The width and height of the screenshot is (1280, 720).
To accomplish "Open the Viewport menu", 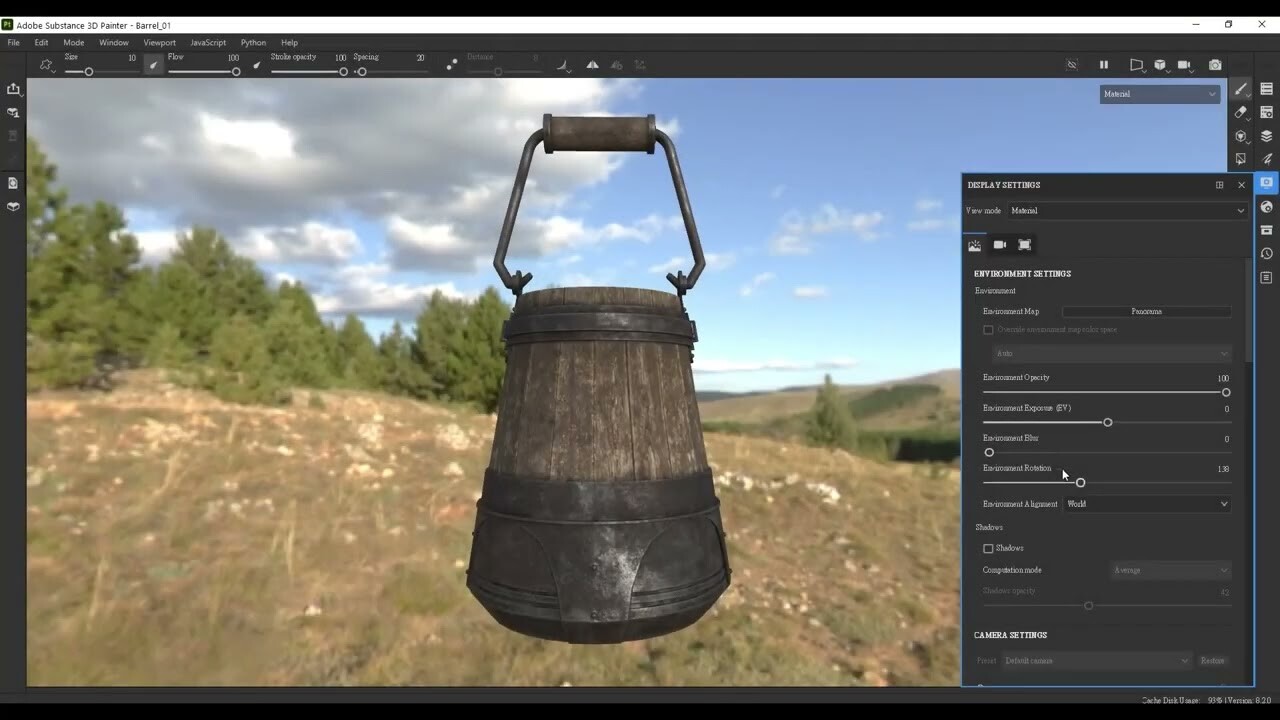I will click(159, 42).
